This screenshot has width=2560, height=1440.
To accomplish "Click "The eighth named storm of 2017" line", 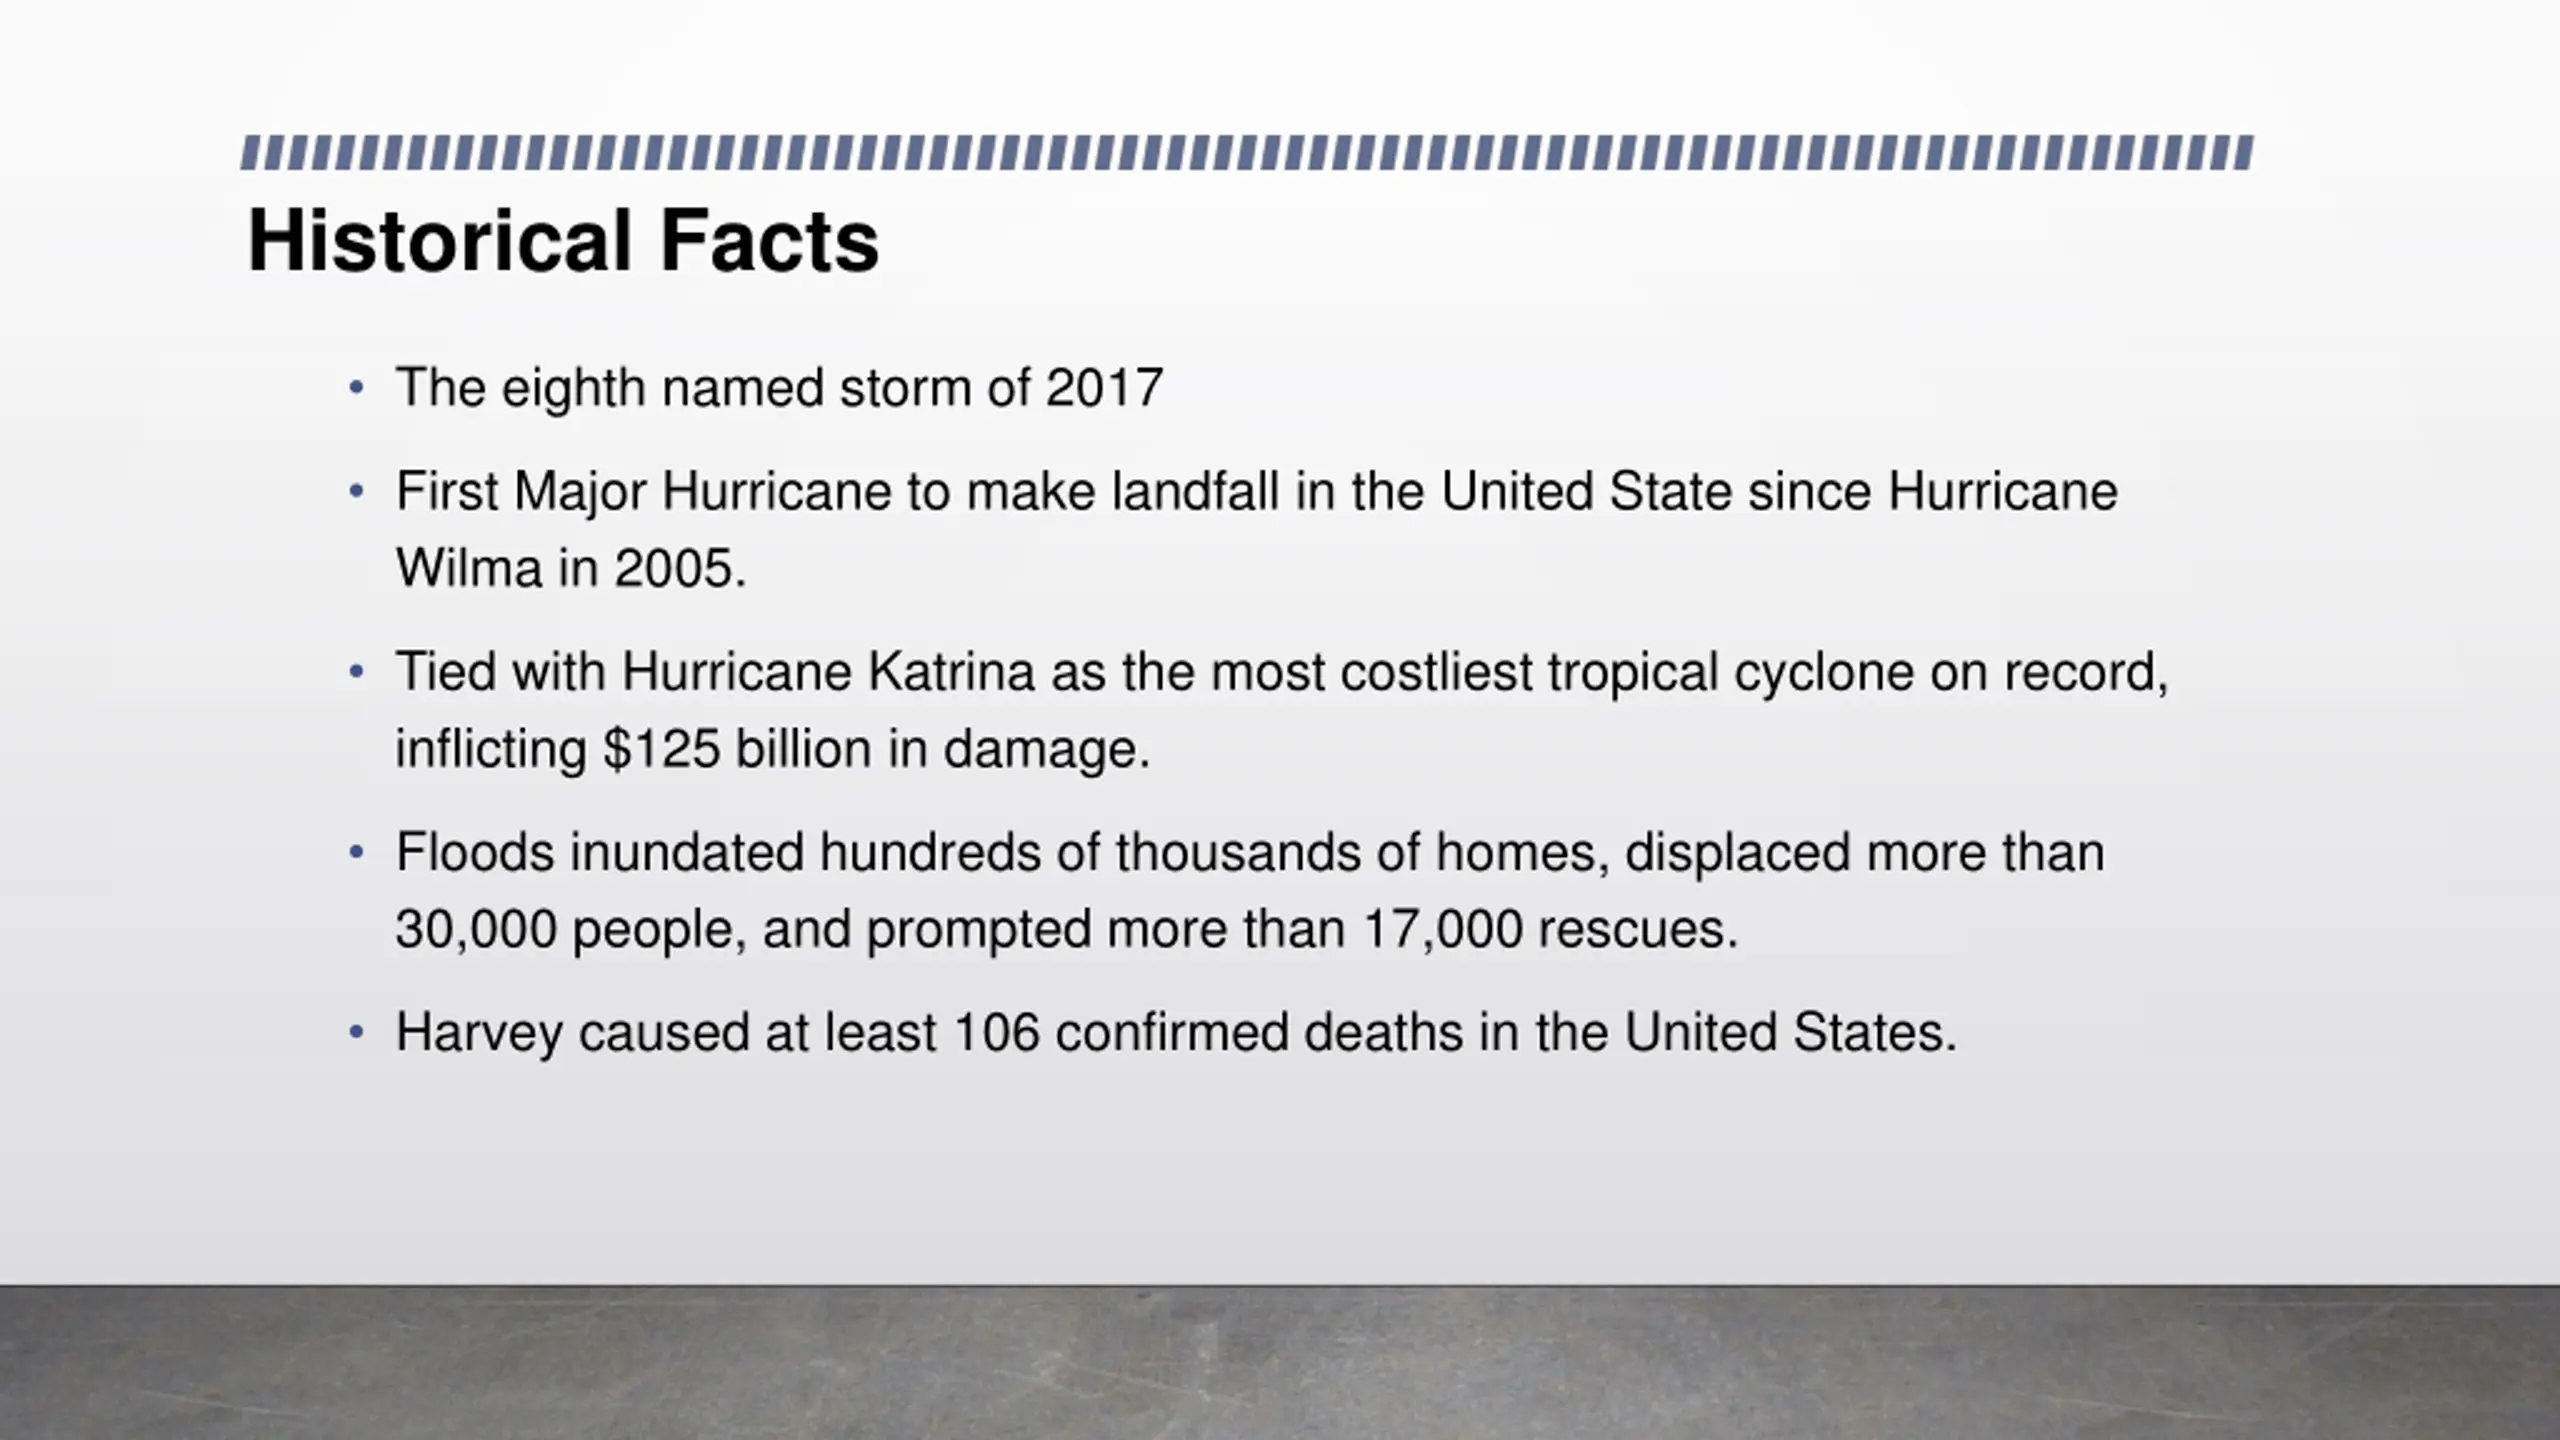I will pyautogui.click(x=779, y=387).
